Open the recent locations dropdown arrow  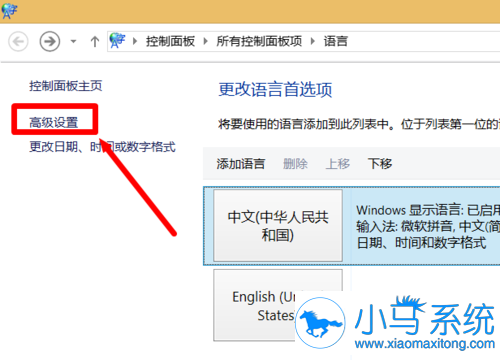coord(73,42)
